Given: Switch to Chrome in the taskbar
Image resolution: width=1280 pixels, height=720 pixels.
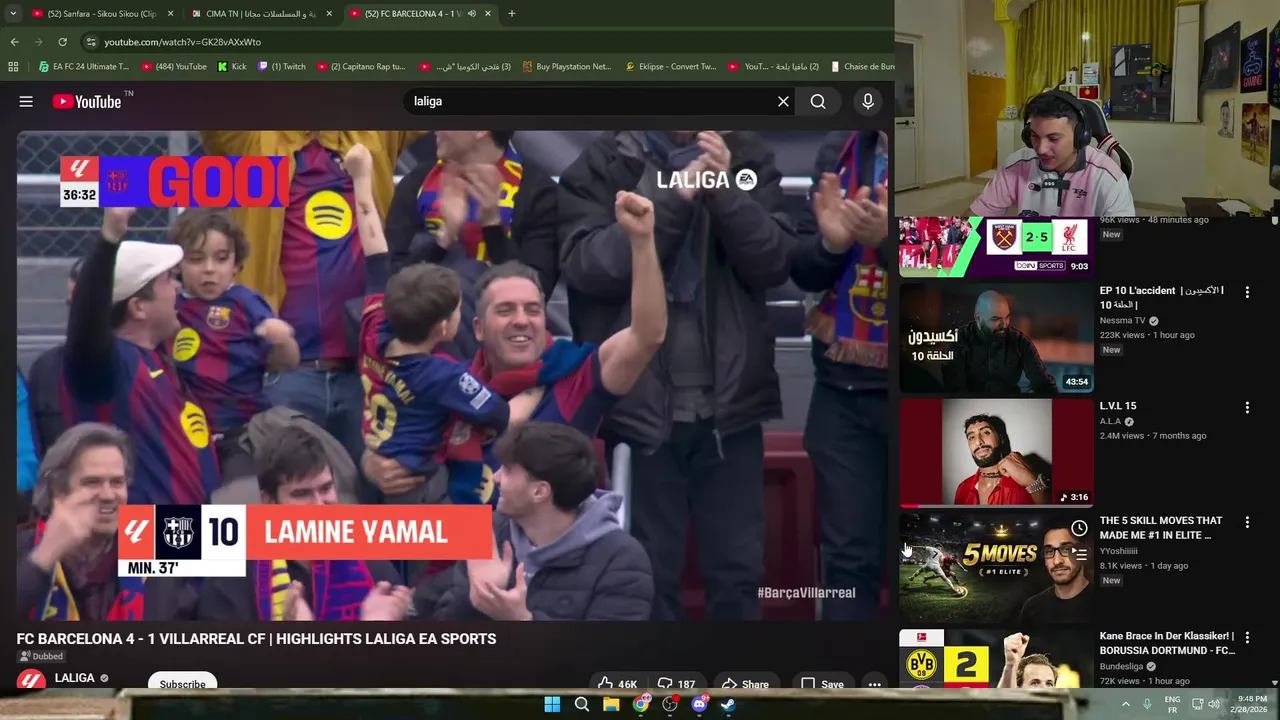Looking at the screenshot, I should tap(640, 704).
